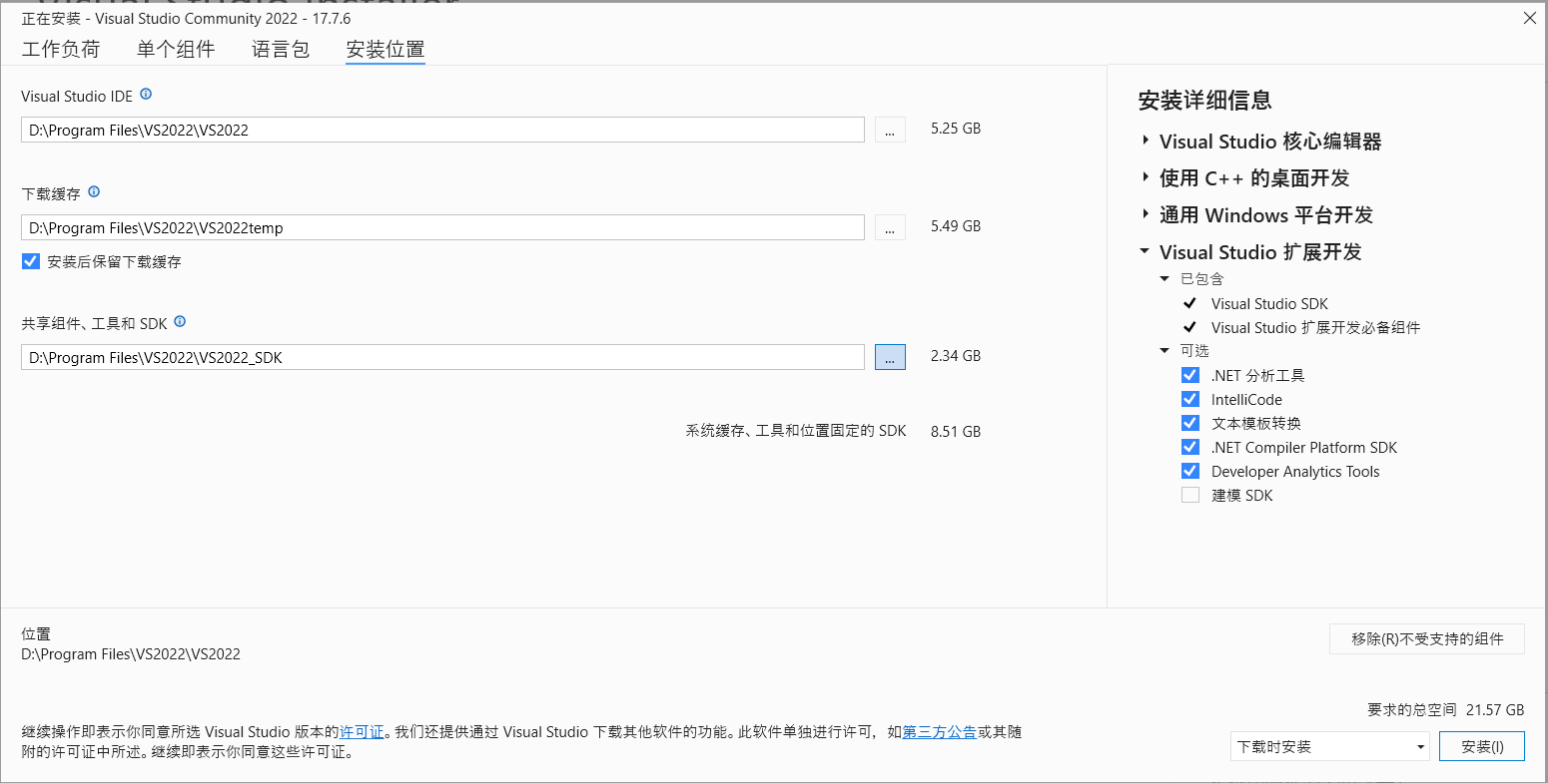The image size is (1548, 783).
Task: Select 安装位置 tab
Action: 385,50
